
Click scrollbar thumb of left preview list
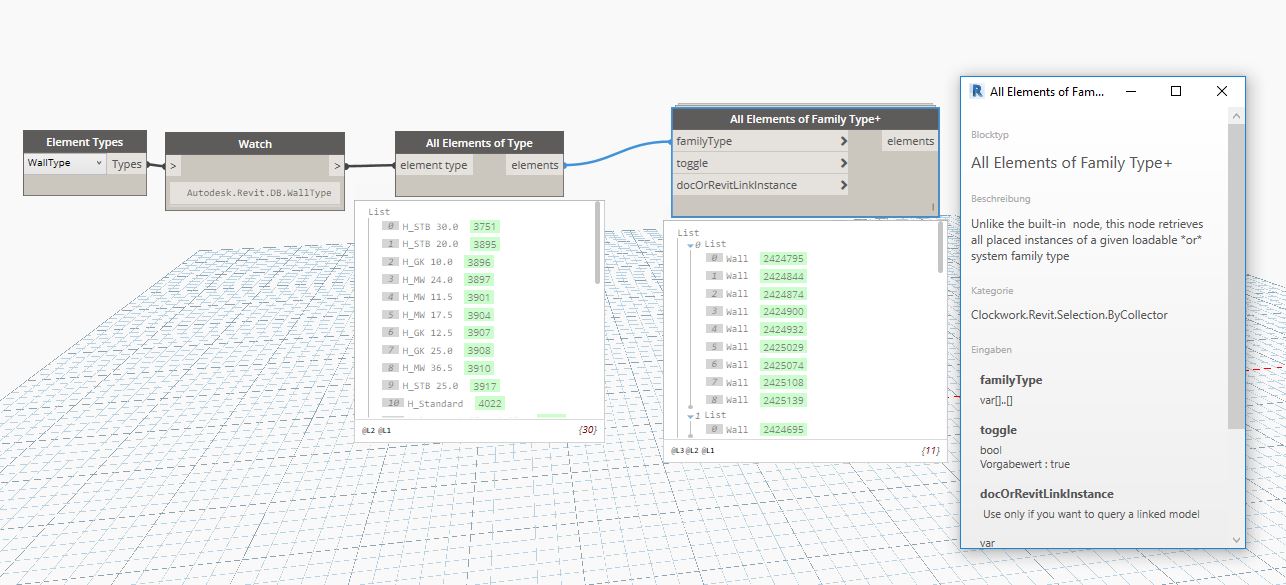tap(598, 242)
